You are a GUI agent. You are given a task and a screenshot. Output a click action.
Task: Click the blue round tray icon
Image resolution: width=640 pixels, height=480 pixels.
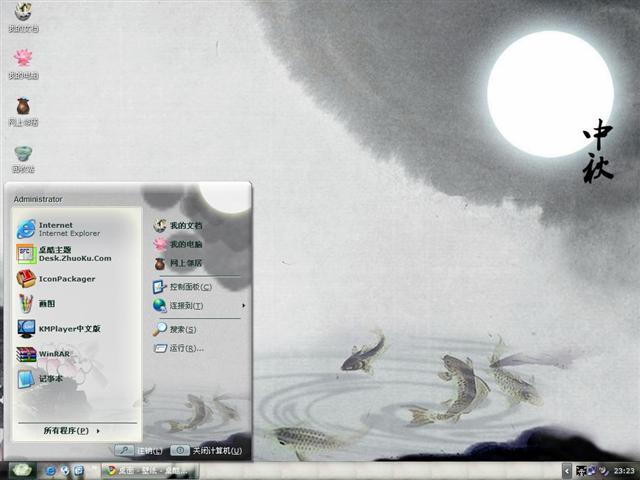coord(591,471)
